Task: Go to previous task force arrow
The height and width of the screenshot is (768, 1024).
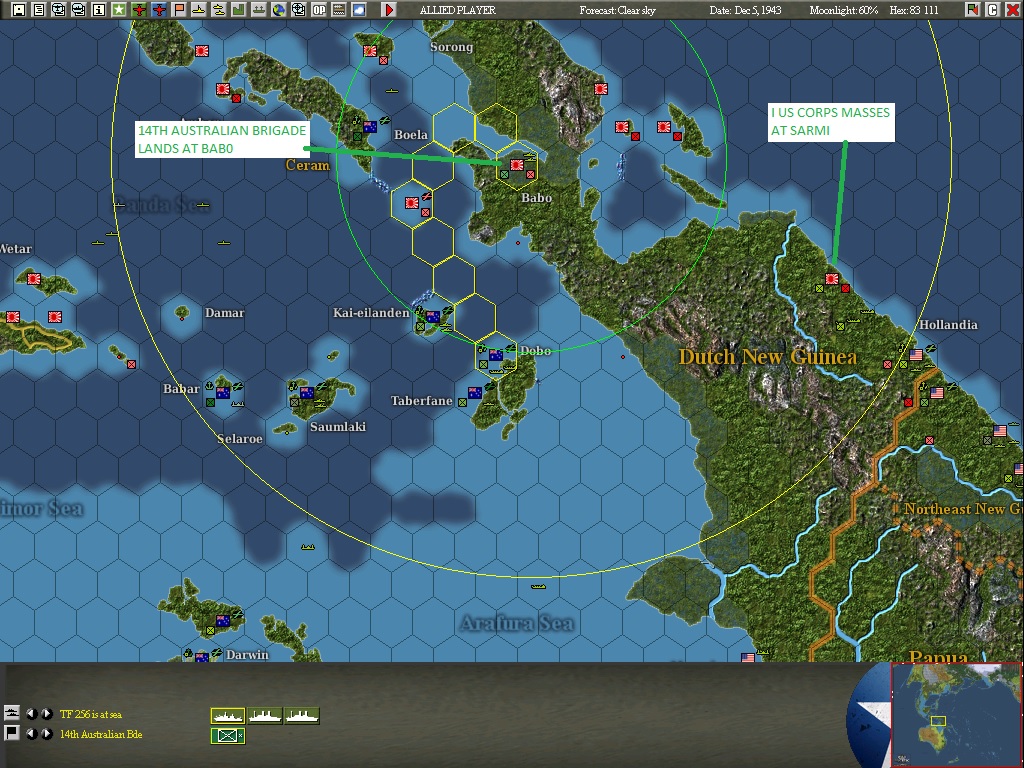Action: click(31, 714)
